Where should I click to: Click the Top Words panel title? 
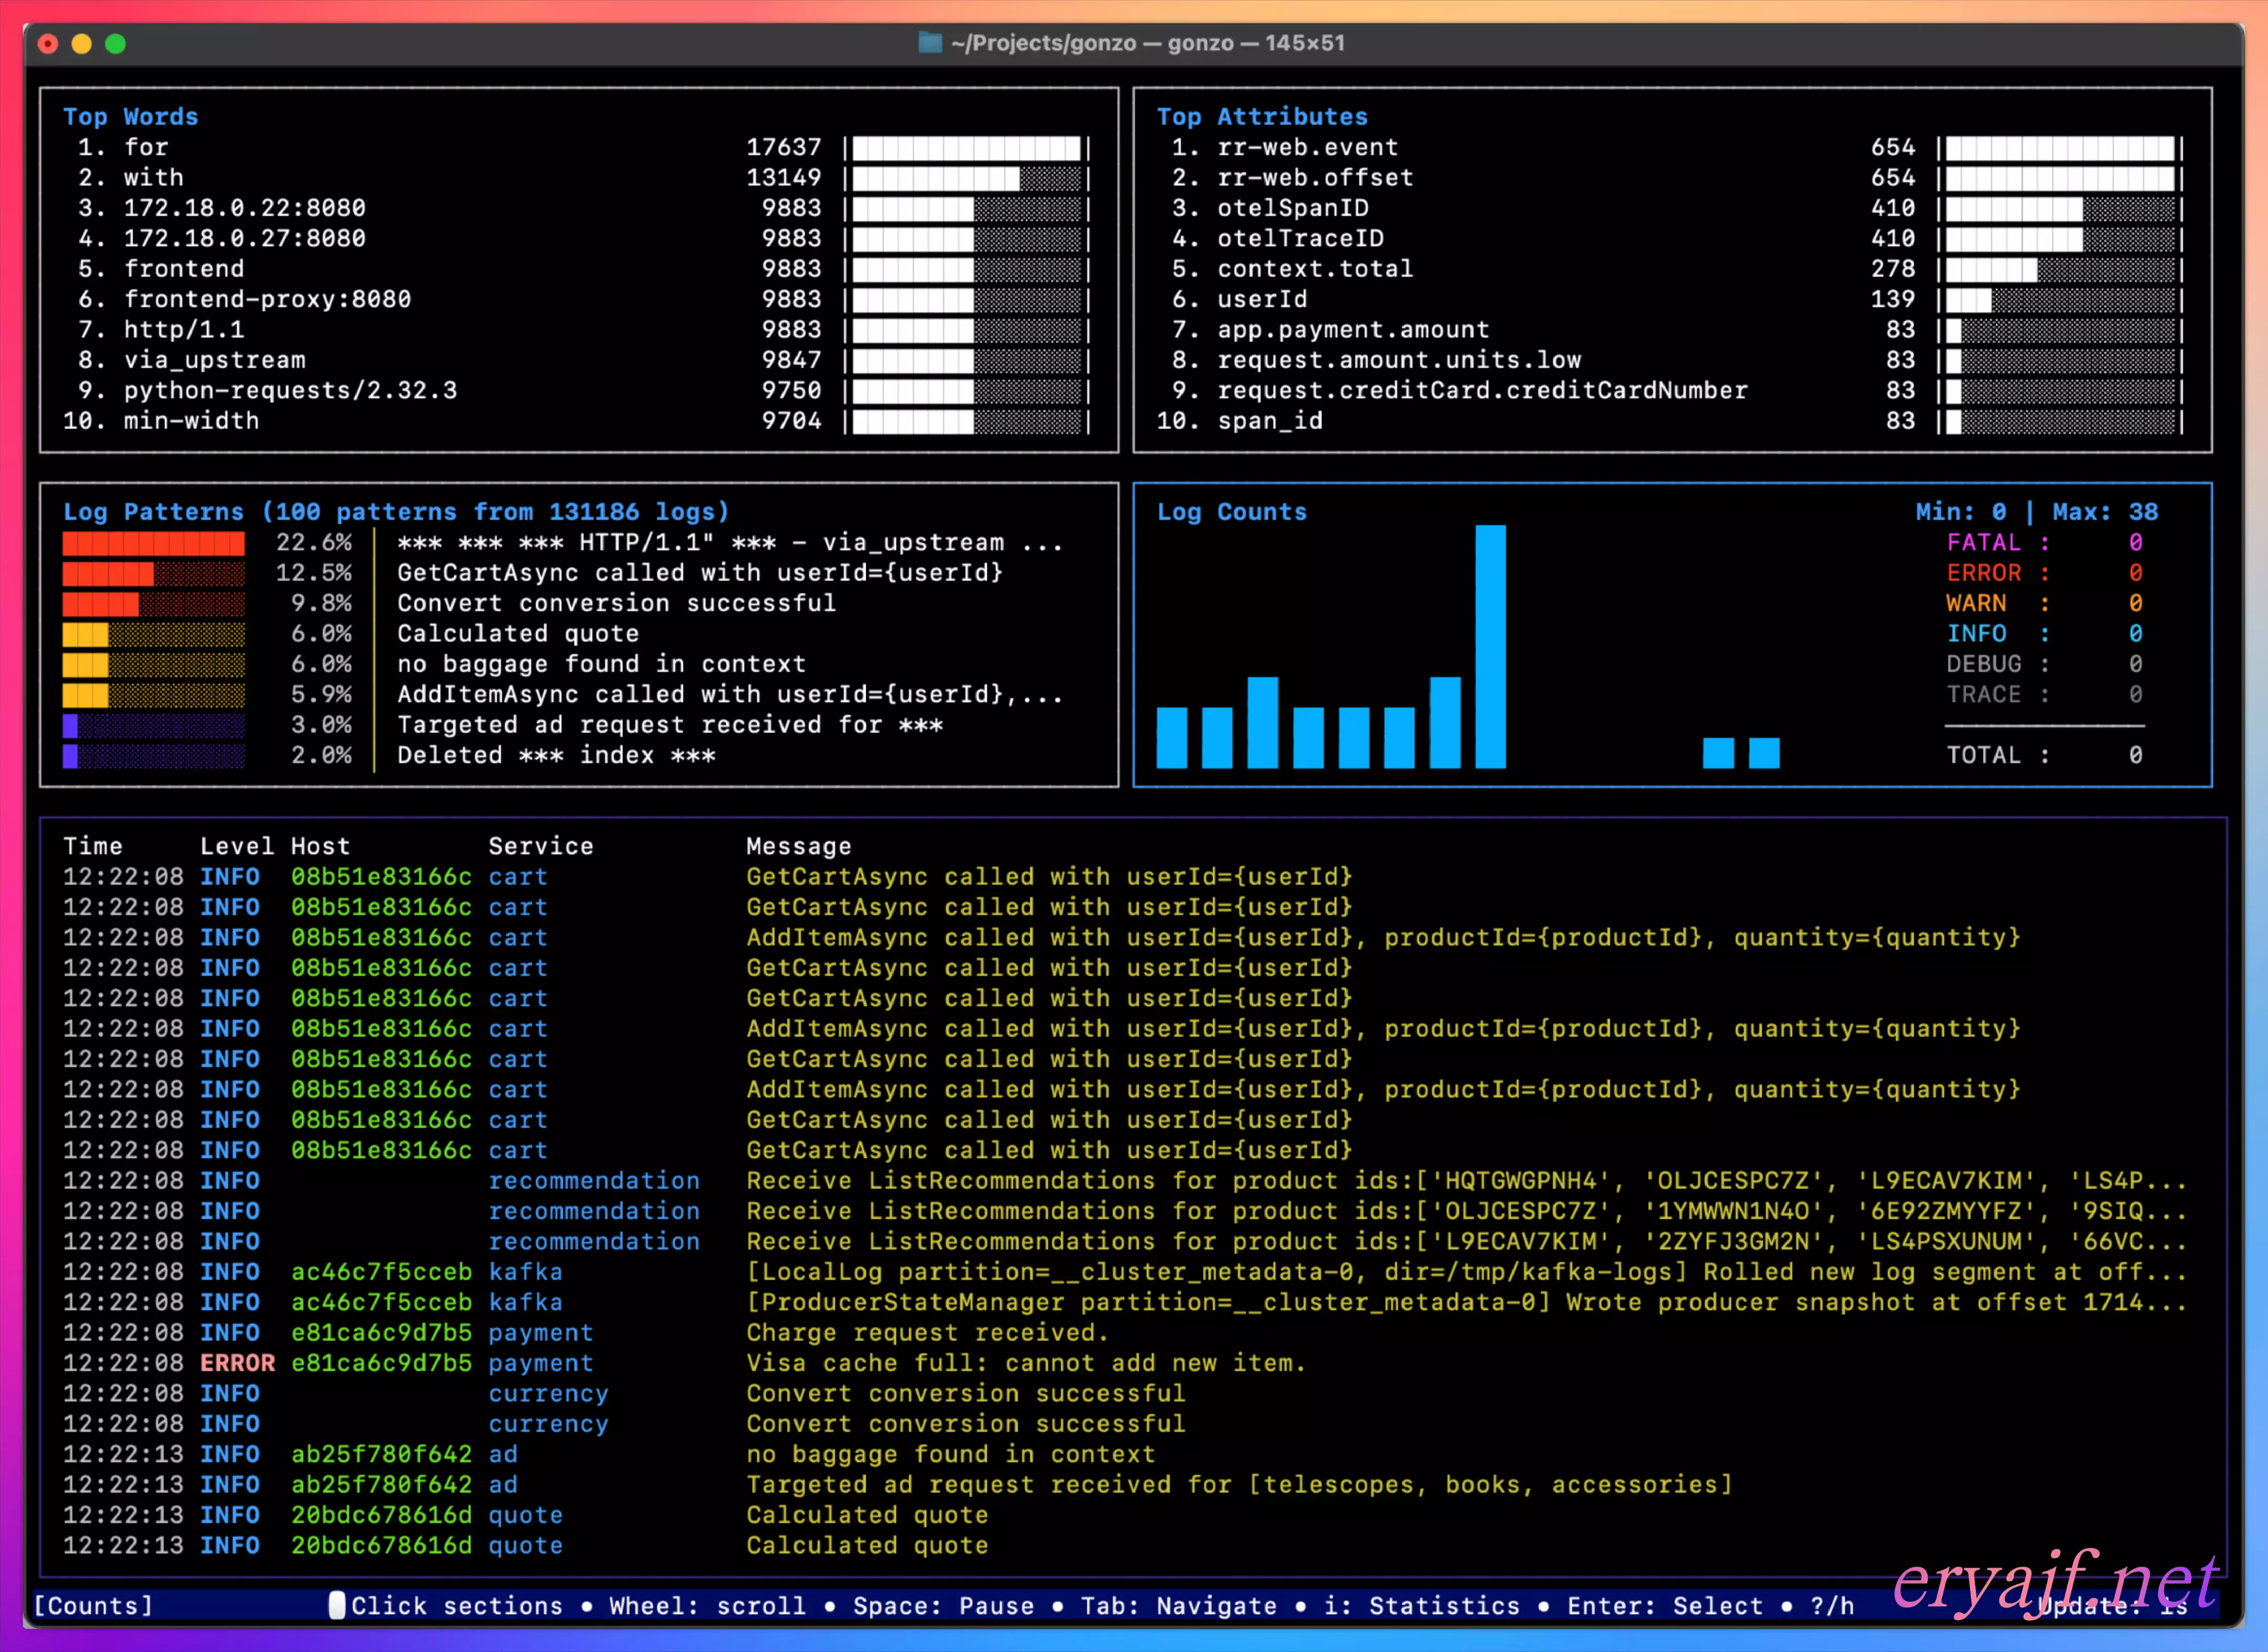tap(130, 117)
